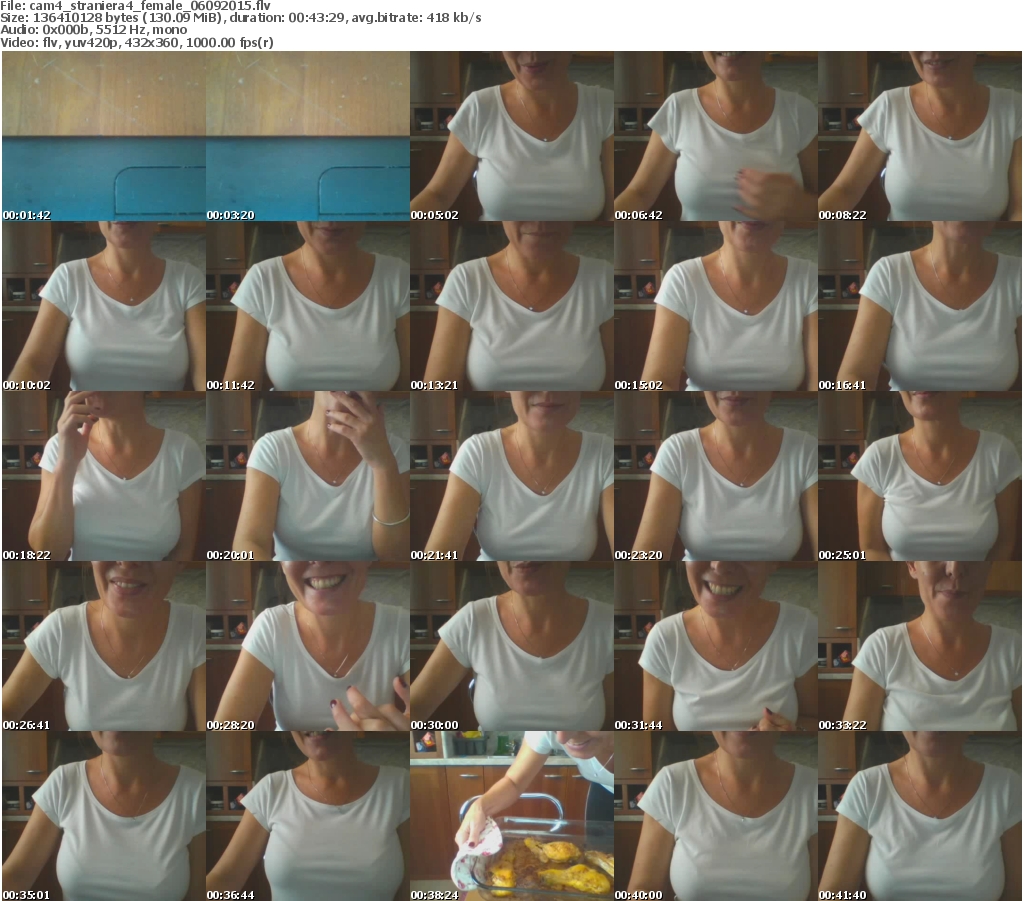The image size is (1024, 901).
Task: Click the 00:15:02 frame
Action: tap(716, 306)
